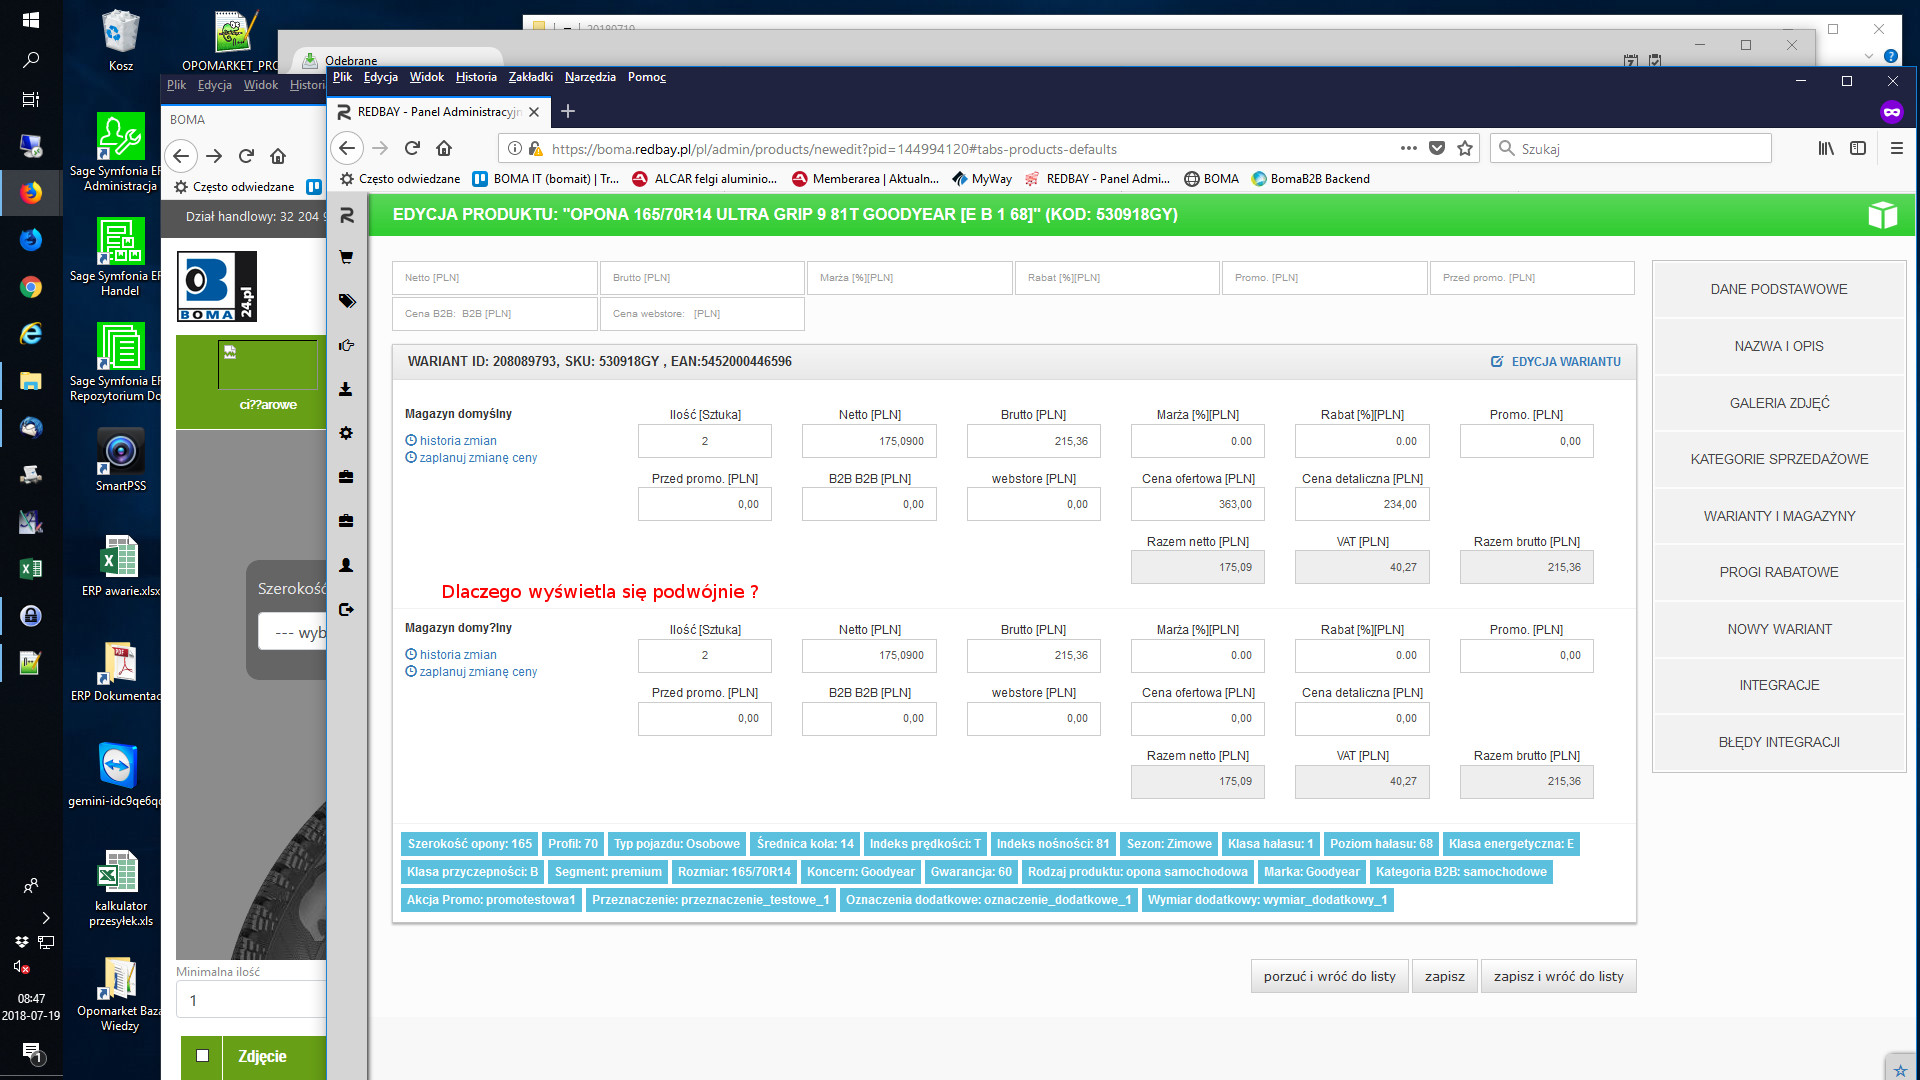Click the download sidebar icon

346,389
